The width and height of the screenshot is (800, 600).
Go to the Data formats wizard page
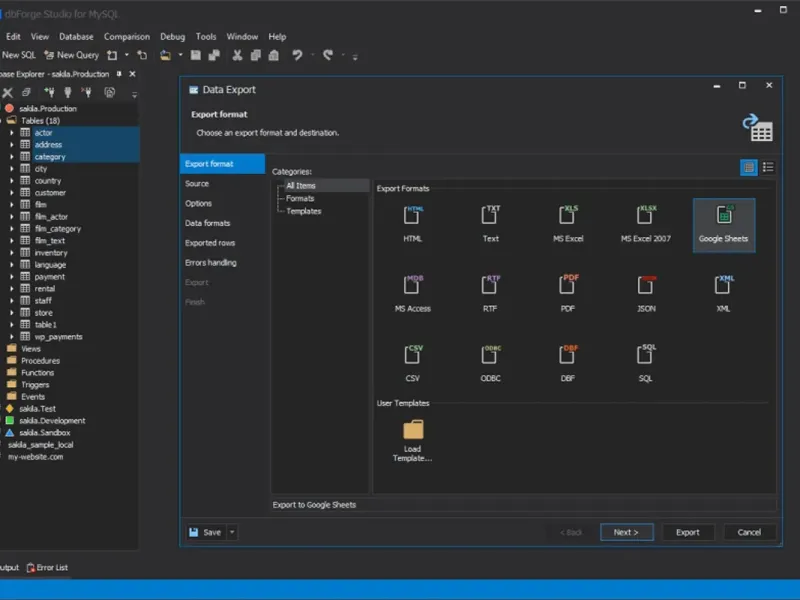(x=207, y=223)
